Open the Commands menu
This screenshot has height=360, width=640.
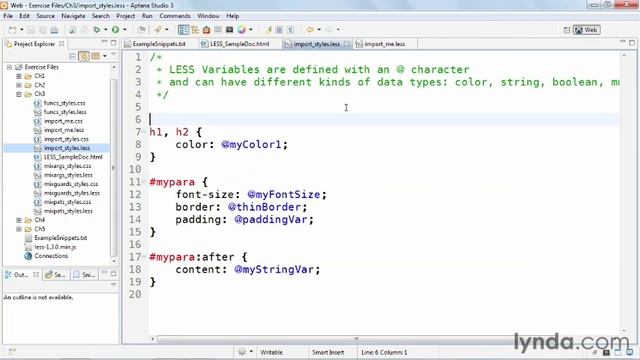[175, 16]
